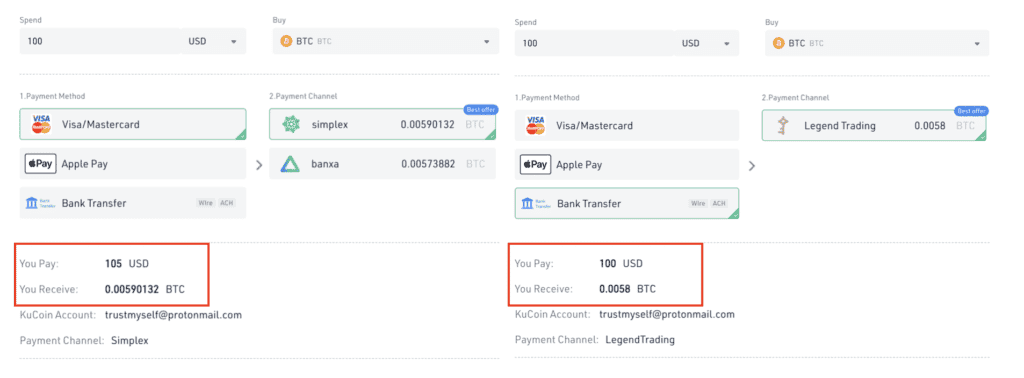Select Apple Pay payment method in right panel
Image resolution: width=1024 pixels, height=378 pixels.
point(627,165)
